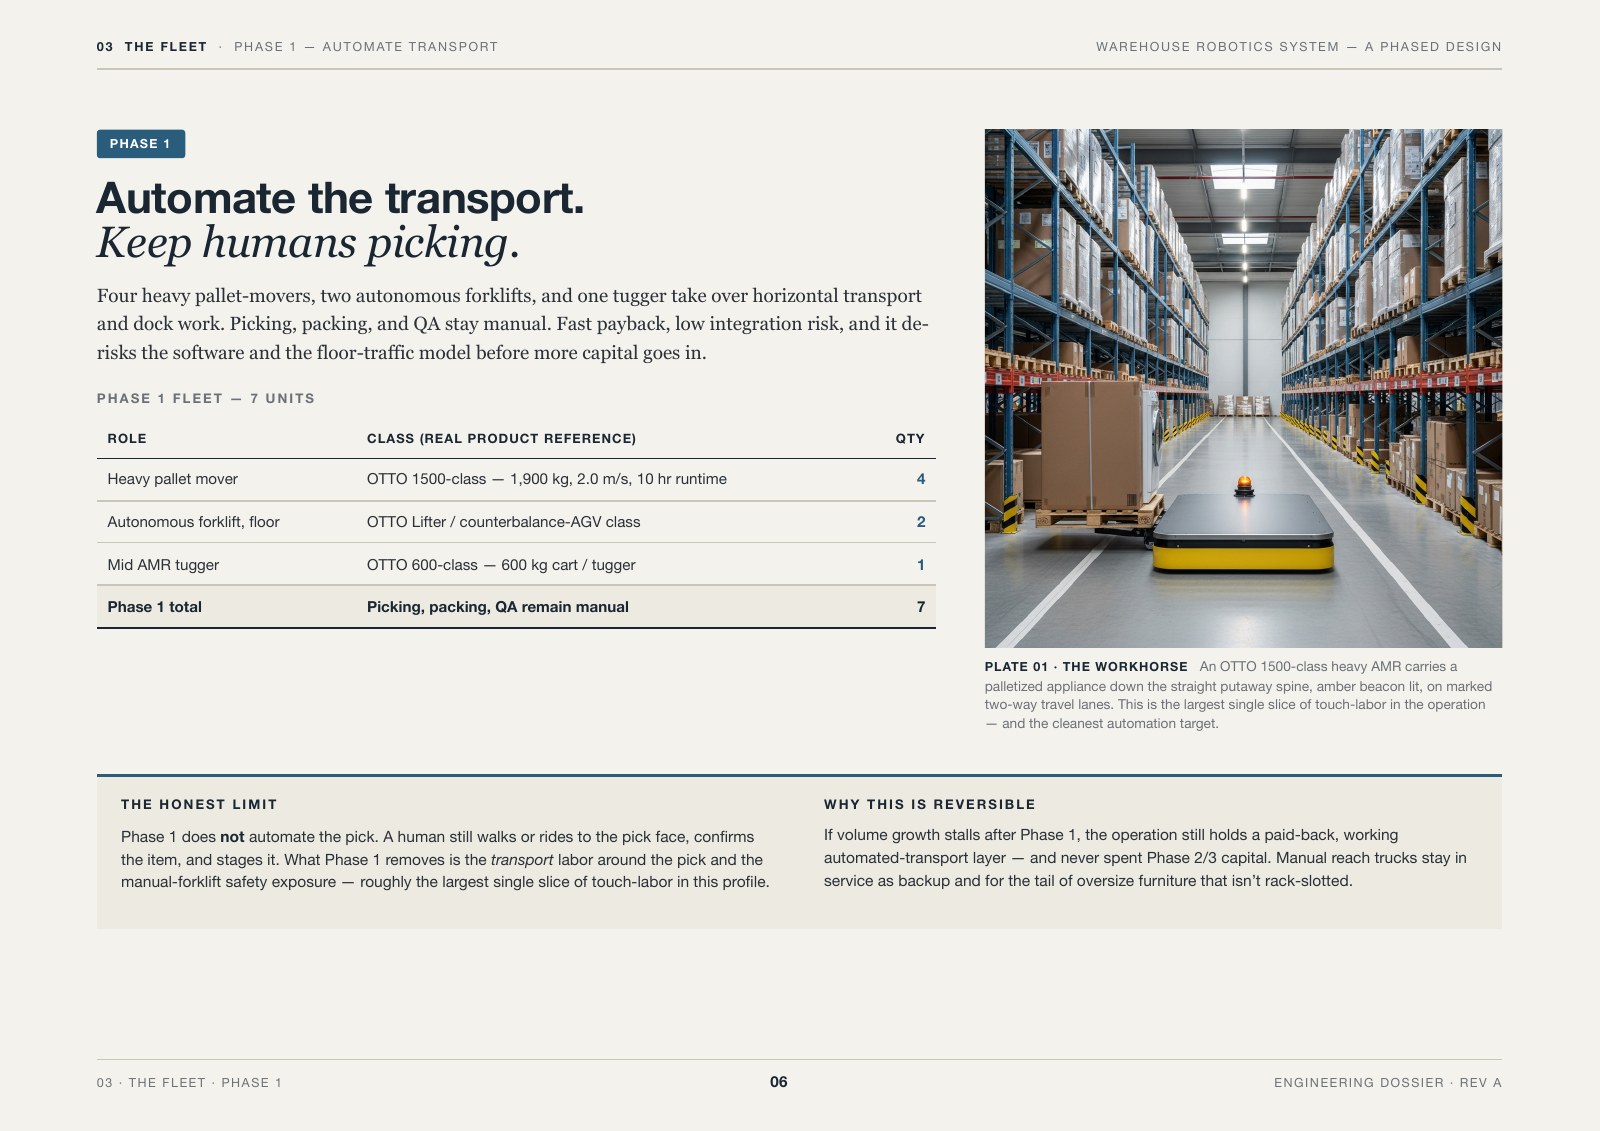Click quantity 2 in the forklift row

click(x=921, y=522)
